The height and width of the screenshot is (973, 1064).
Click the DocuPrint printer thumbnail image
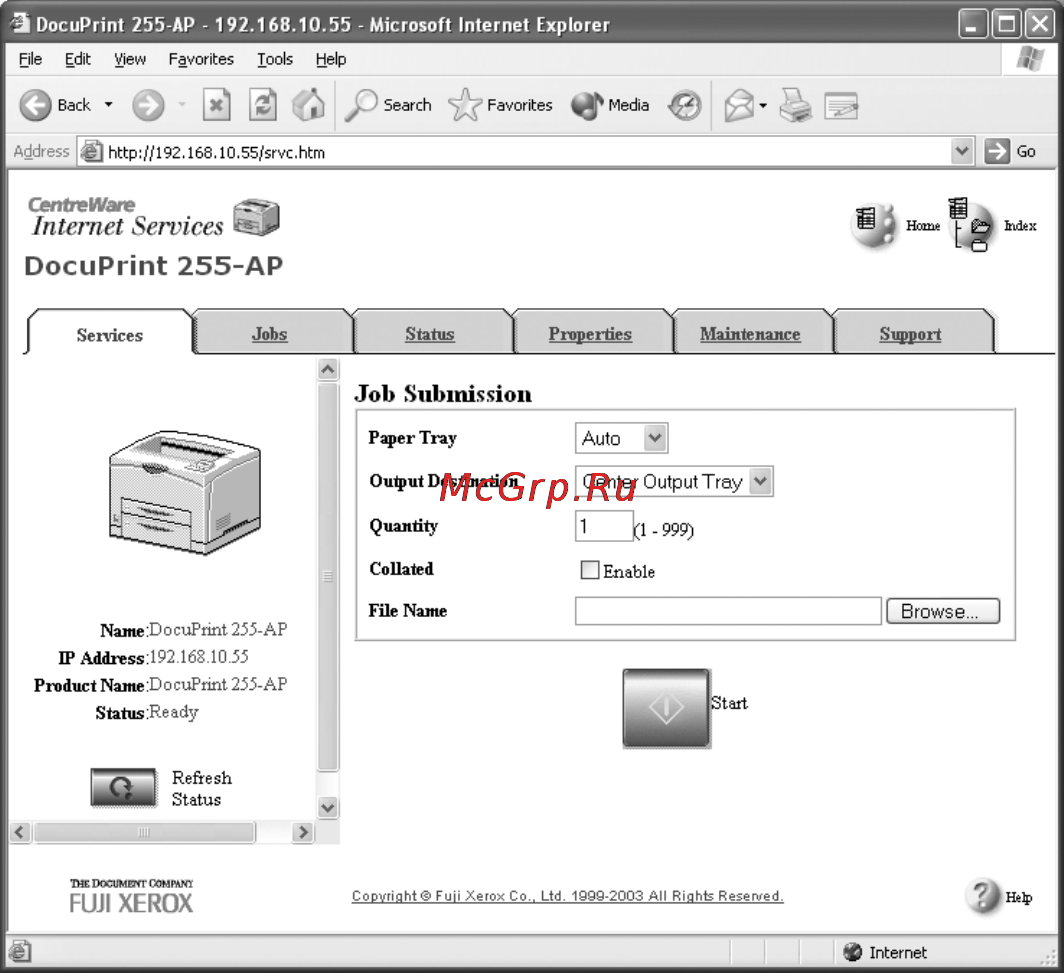185,492
